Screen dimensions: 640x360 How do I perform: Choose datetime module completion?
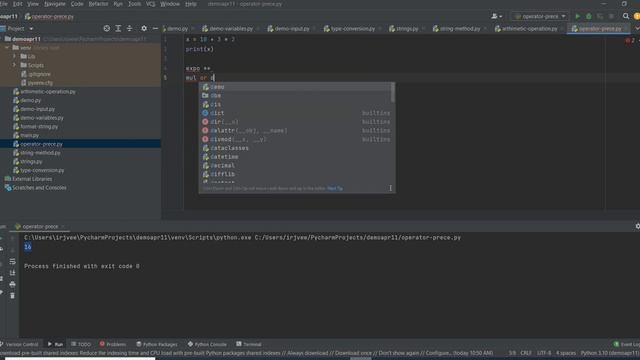point(296,157)
